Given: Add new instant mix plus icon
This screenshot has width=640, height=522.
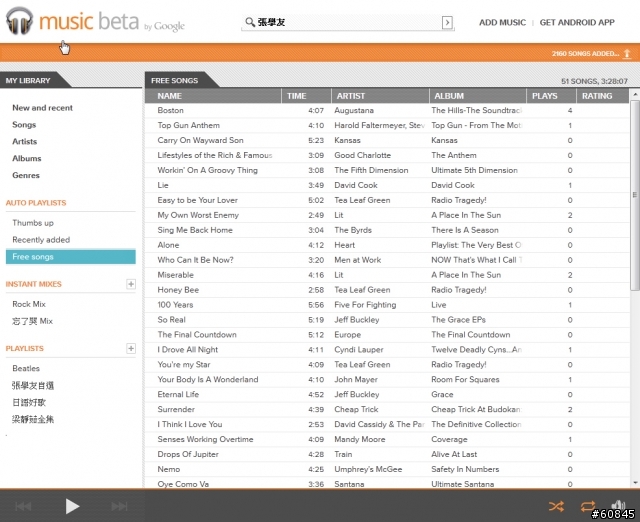Looking at the screenshot, I should click(x=131, y=284).
